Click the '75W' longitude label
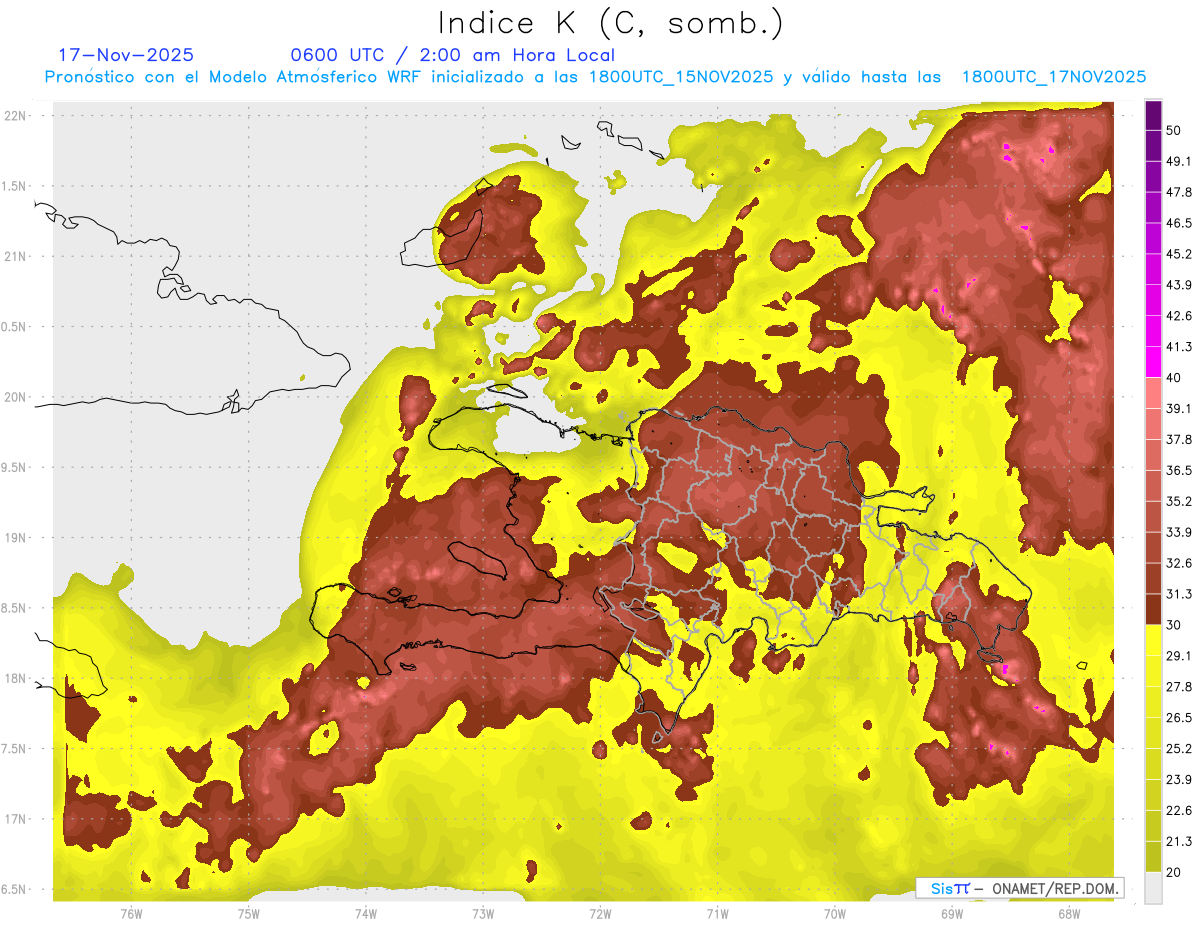 click(248, 914)
